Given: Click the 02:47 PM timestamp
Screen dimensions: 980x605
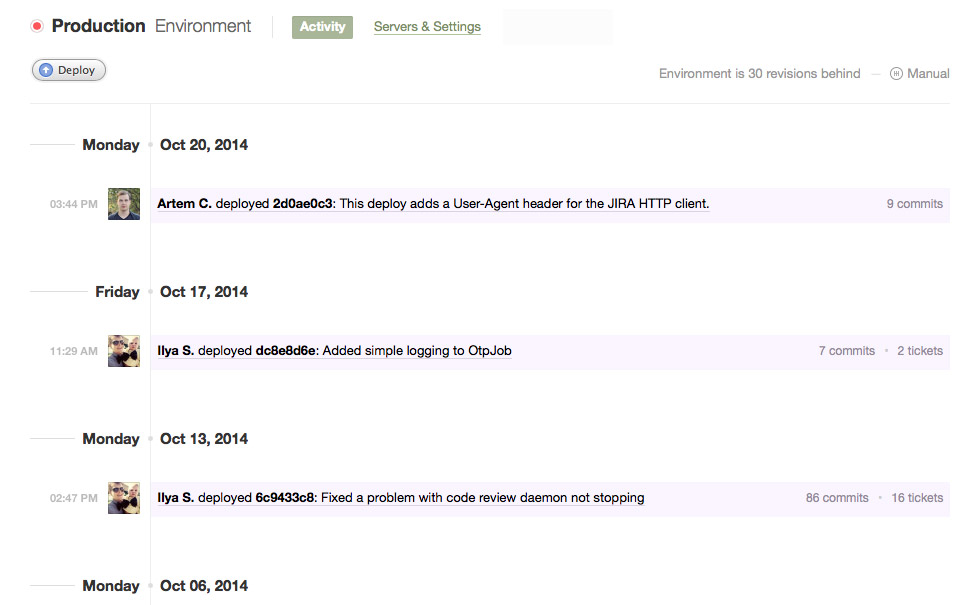Looking at the screenshot, I should tap(74, 498).
